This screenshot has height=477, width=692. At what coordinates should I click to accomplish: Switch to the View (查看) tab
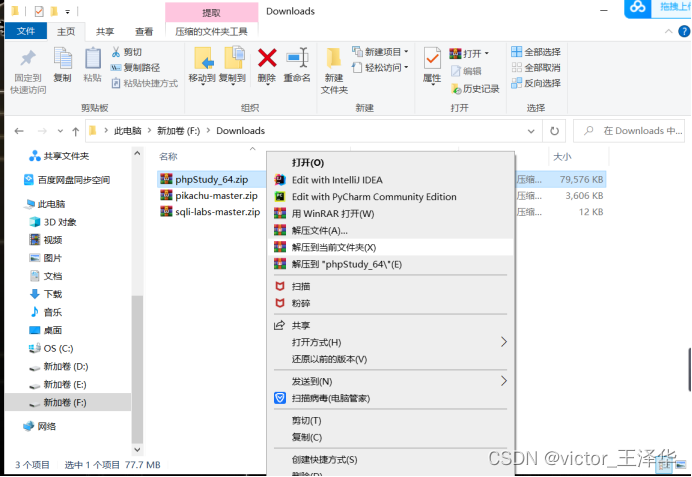pos(144,31)
